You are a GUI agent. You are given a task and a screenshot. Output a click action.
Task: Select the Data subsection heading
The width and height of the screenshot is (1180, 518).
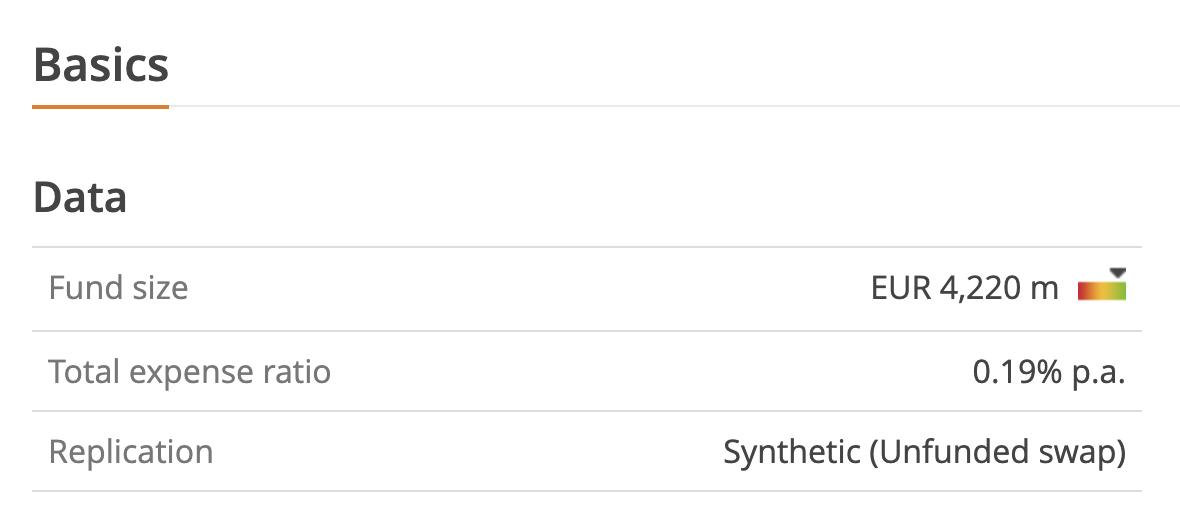click(x=80, y=198)
